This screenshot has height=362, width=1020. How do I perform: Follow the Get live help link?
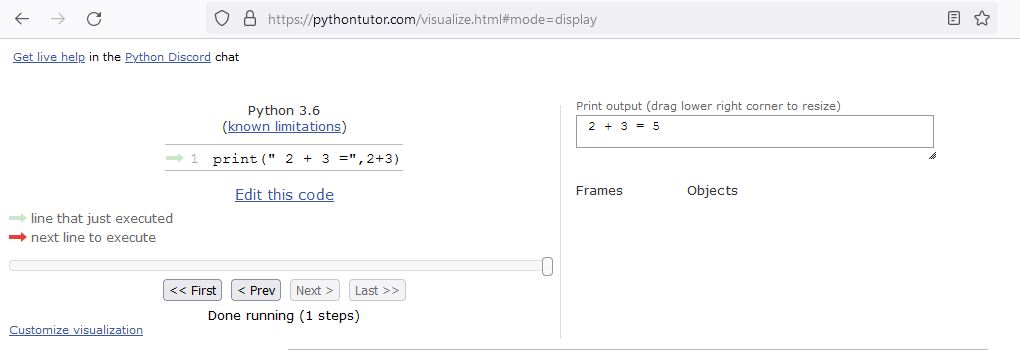49,57
